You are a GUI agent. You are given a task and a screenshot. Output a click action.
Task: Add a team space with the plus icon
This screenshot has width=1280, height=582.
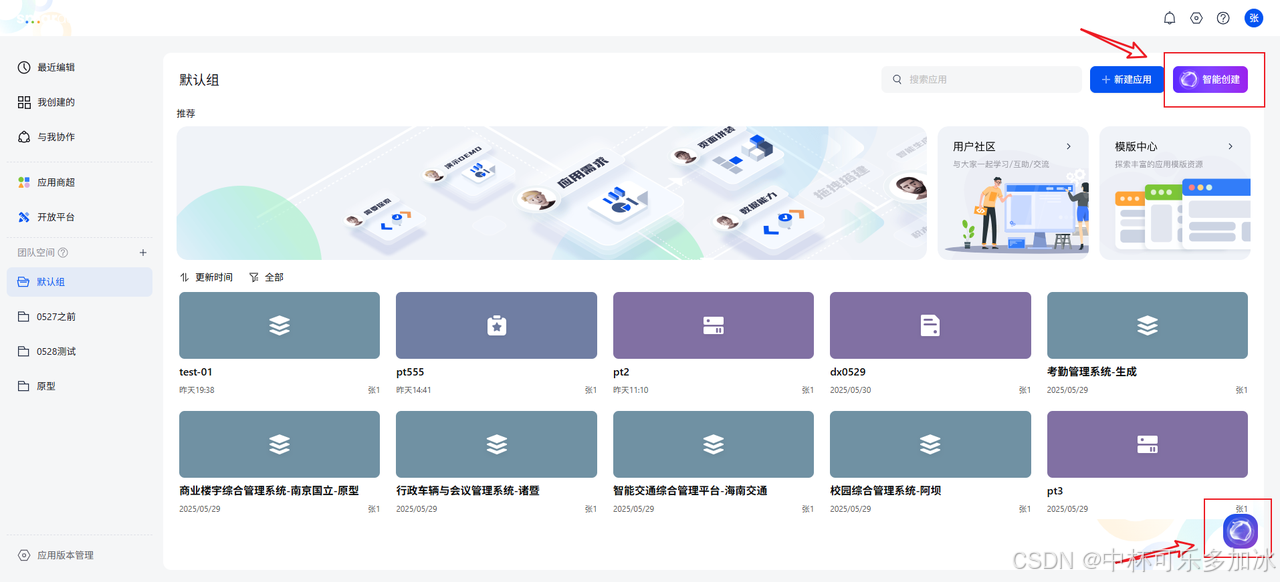click(x=143, y=253)
